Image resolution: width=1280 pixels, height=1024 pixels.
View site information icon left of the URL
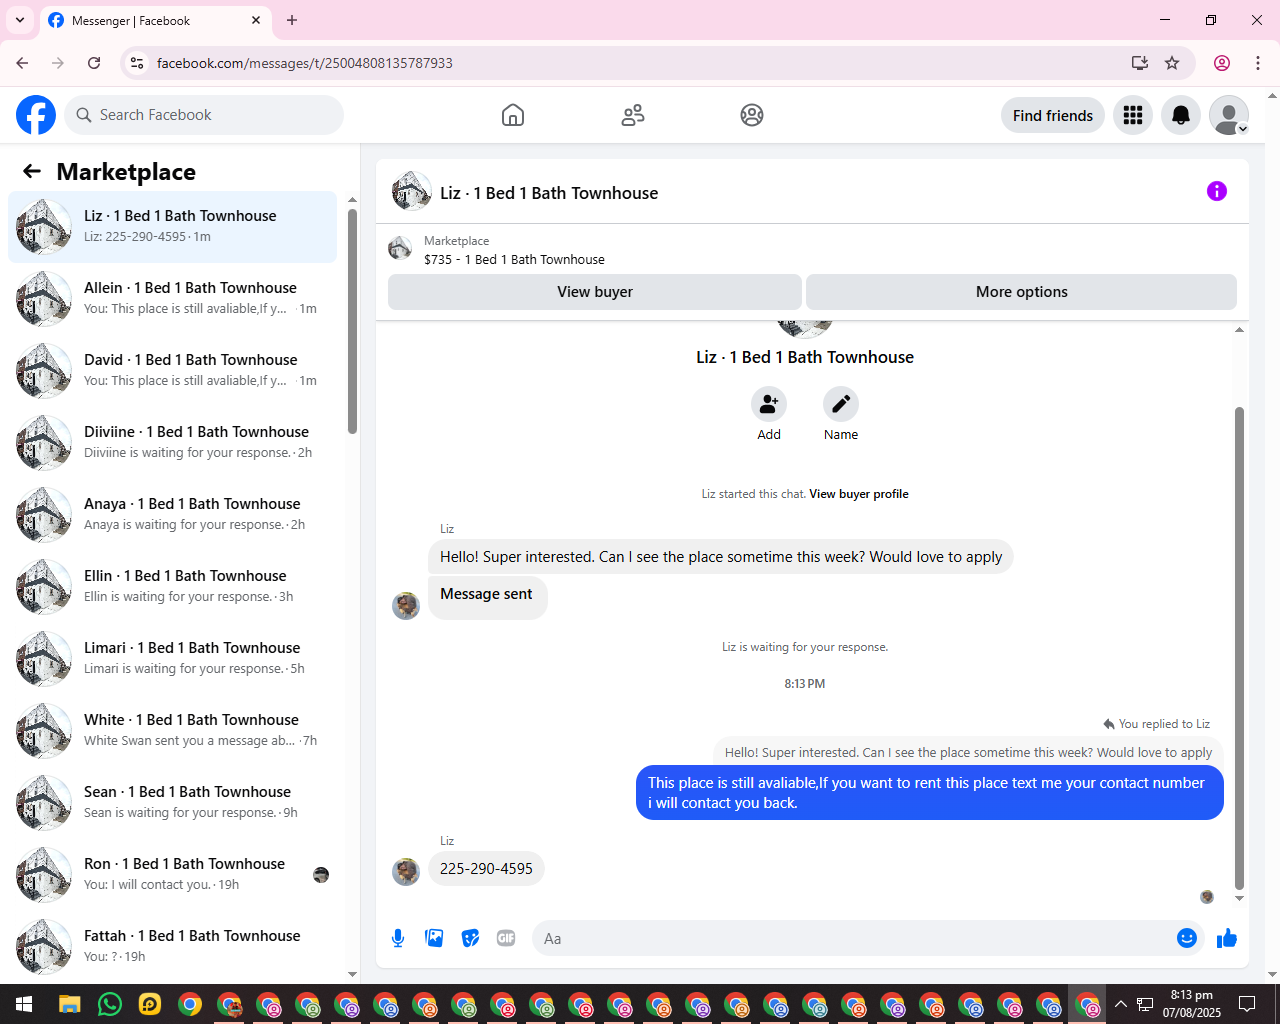coord(137,63)
